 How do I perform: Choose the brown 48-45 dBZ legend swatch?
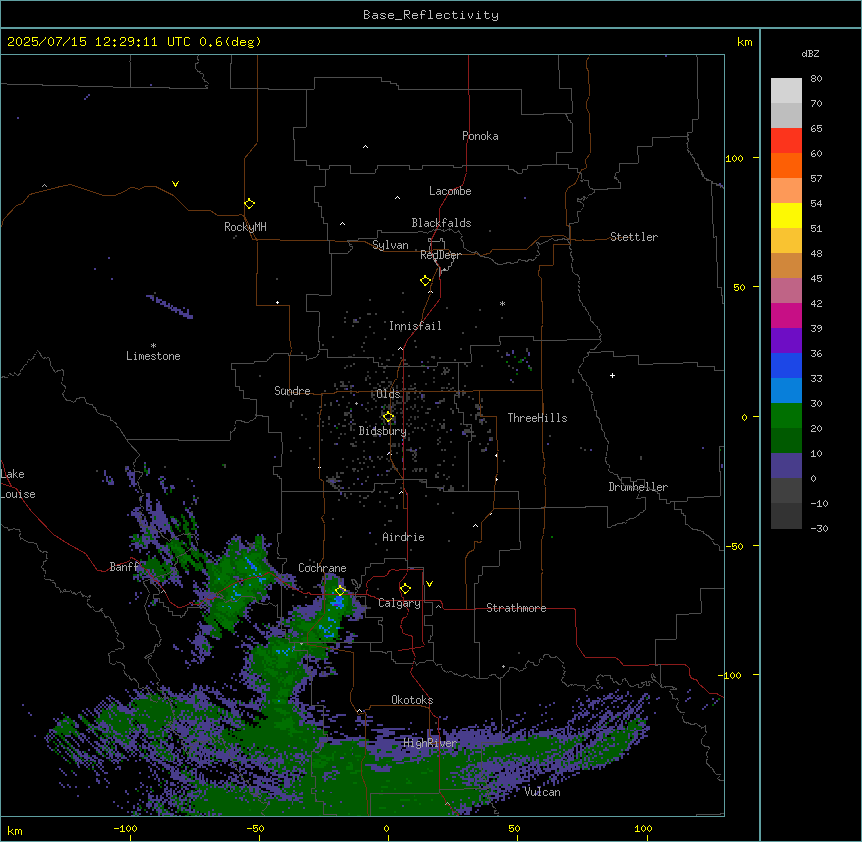pos(786,265)
